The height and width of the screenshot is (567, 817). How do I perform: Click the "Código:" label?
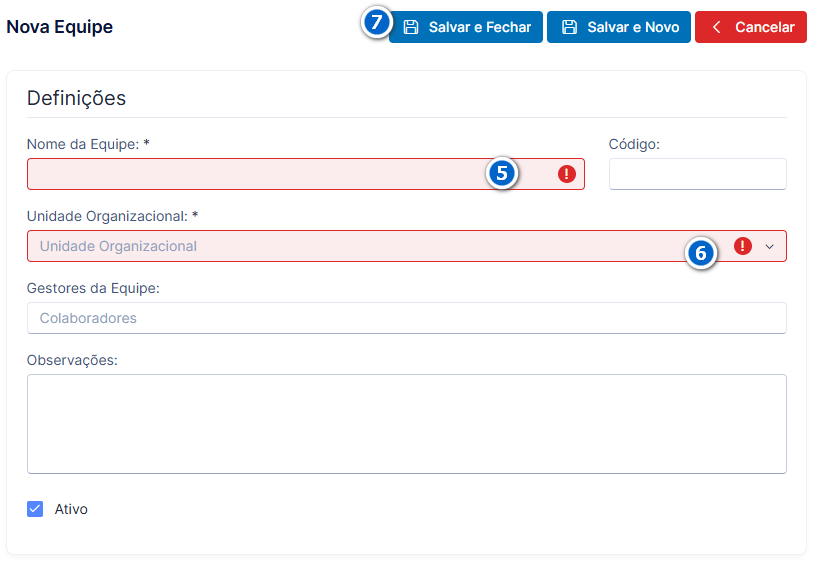pos(634,144)
